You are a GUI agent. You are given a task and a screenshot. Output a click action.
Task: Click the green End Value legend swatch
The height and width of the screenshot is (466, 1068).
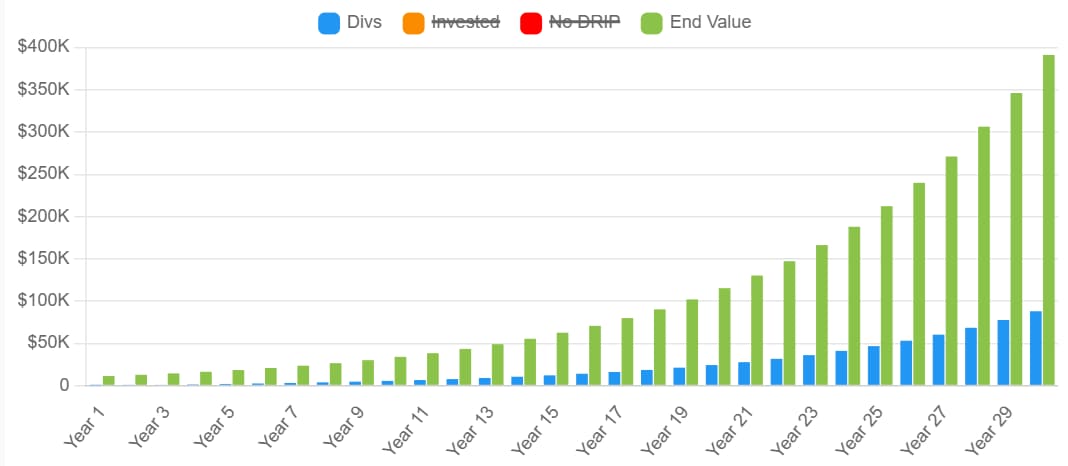click(x=650, y=22)
